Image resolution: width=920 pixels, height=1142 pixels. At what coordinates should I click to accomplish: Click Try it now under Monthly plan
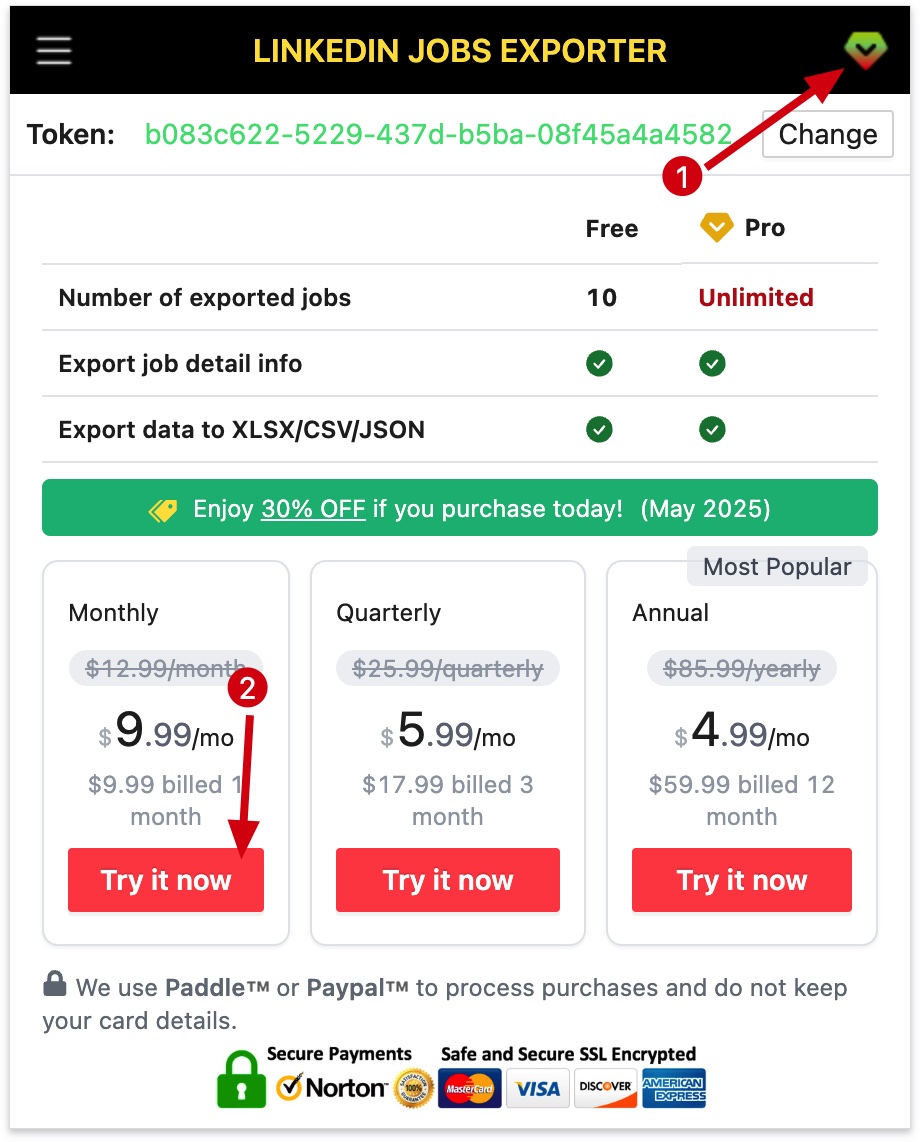[x=165, y=880]
